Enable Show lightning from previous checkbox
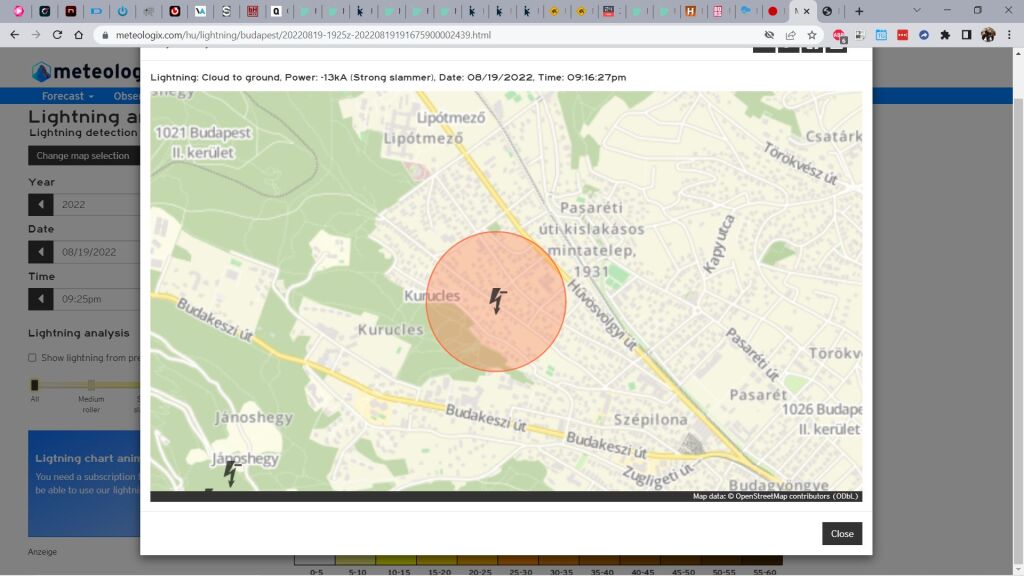 [x=32, y=358]
